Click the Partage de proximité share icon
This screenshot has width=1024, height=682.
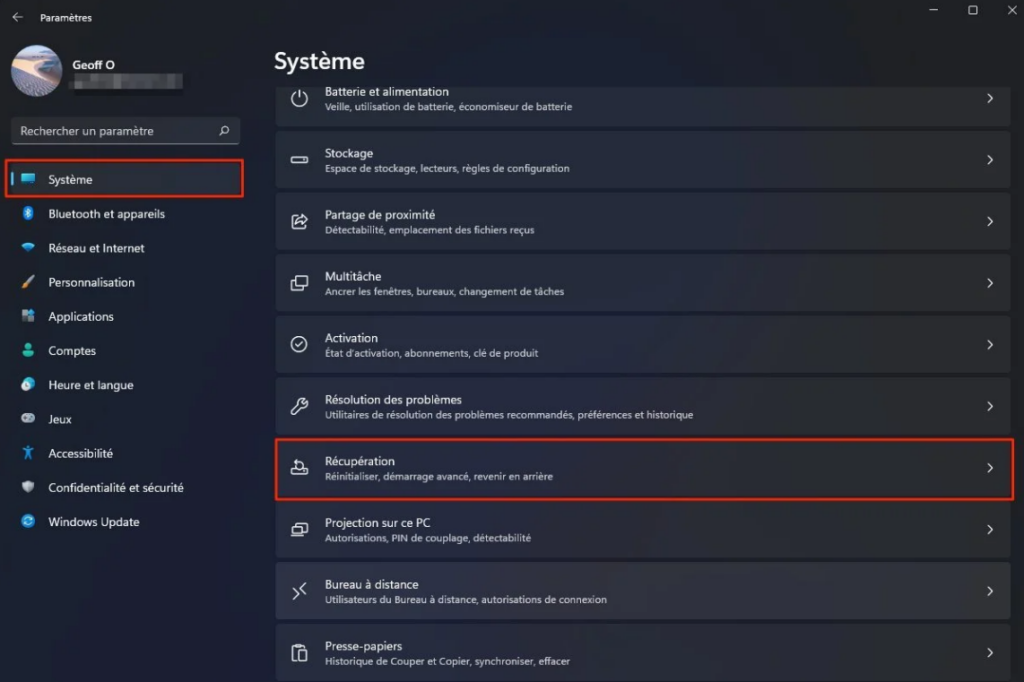[x=299, y=222]
